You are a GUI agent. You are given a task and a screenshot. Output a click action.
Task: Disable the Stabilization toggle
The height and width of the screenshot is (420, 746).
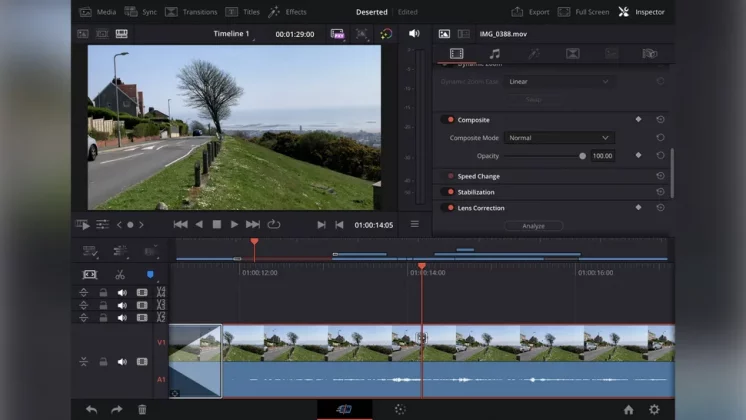click(x=450, y=192)
